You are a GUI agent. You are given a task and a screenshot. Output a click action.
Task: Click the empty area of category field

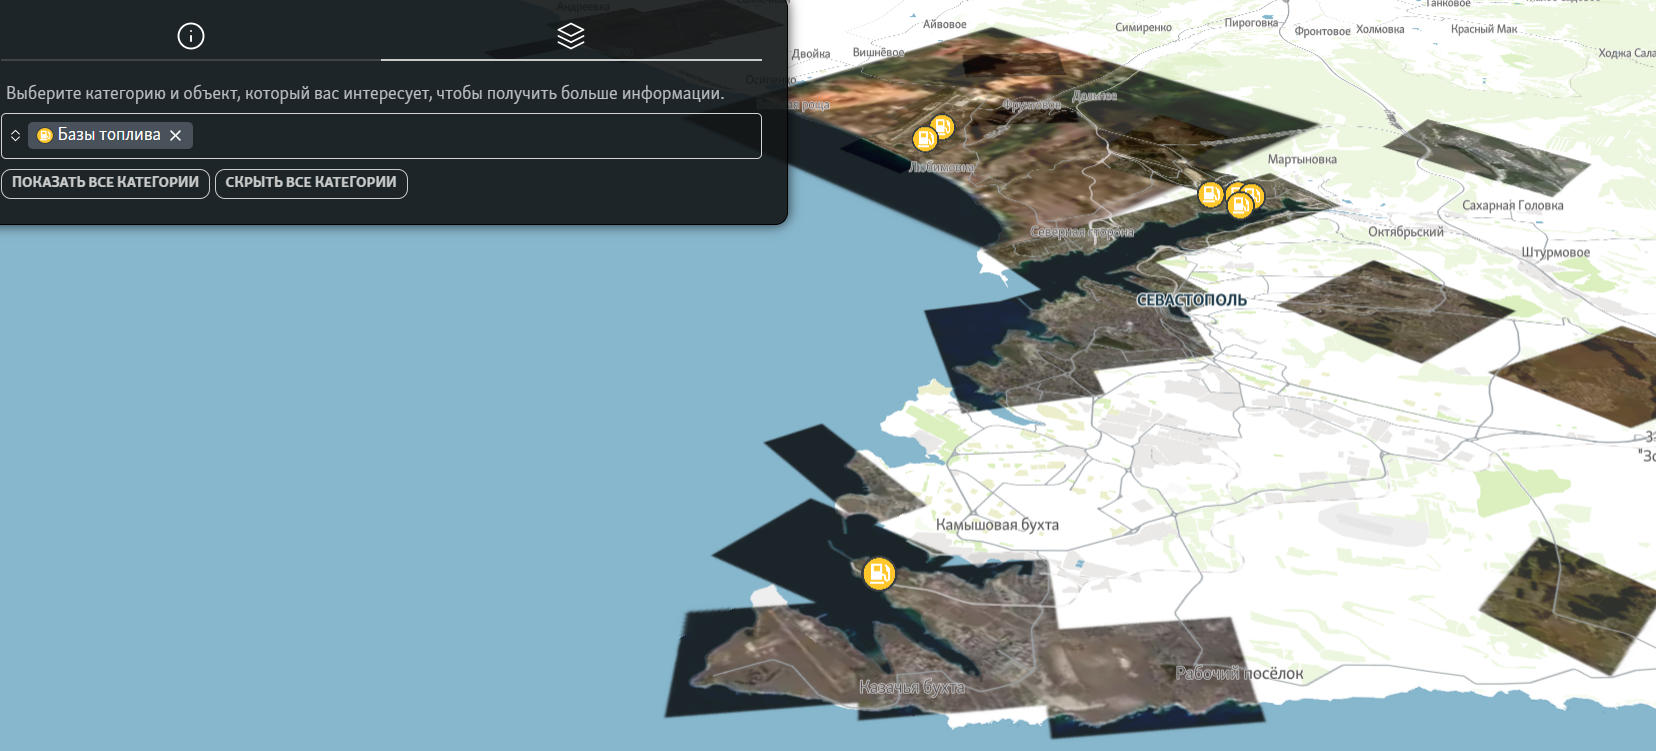[x=470, y=135]
